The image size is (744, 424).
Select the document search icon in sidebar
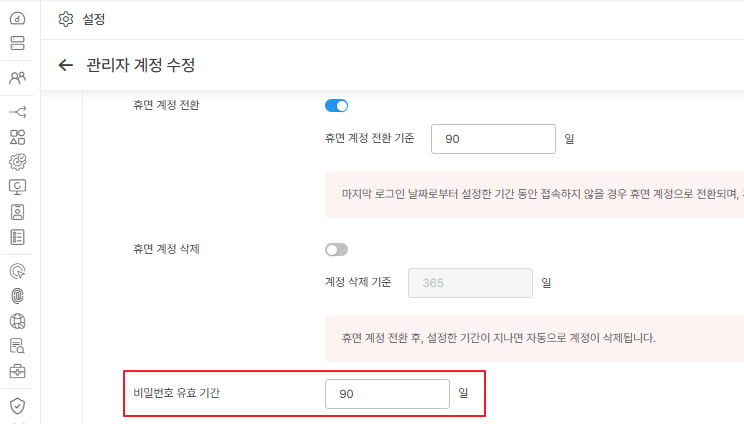coord(17,346)
